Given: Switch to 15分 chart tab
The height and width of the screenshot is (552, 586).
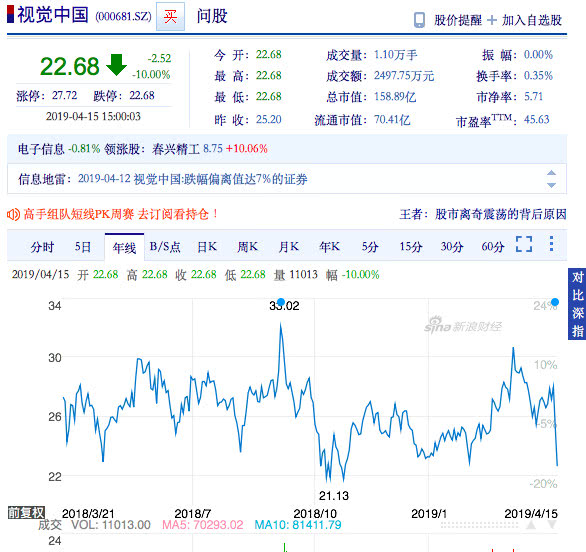Looking at the screenshot, I should tap(411, 247).
